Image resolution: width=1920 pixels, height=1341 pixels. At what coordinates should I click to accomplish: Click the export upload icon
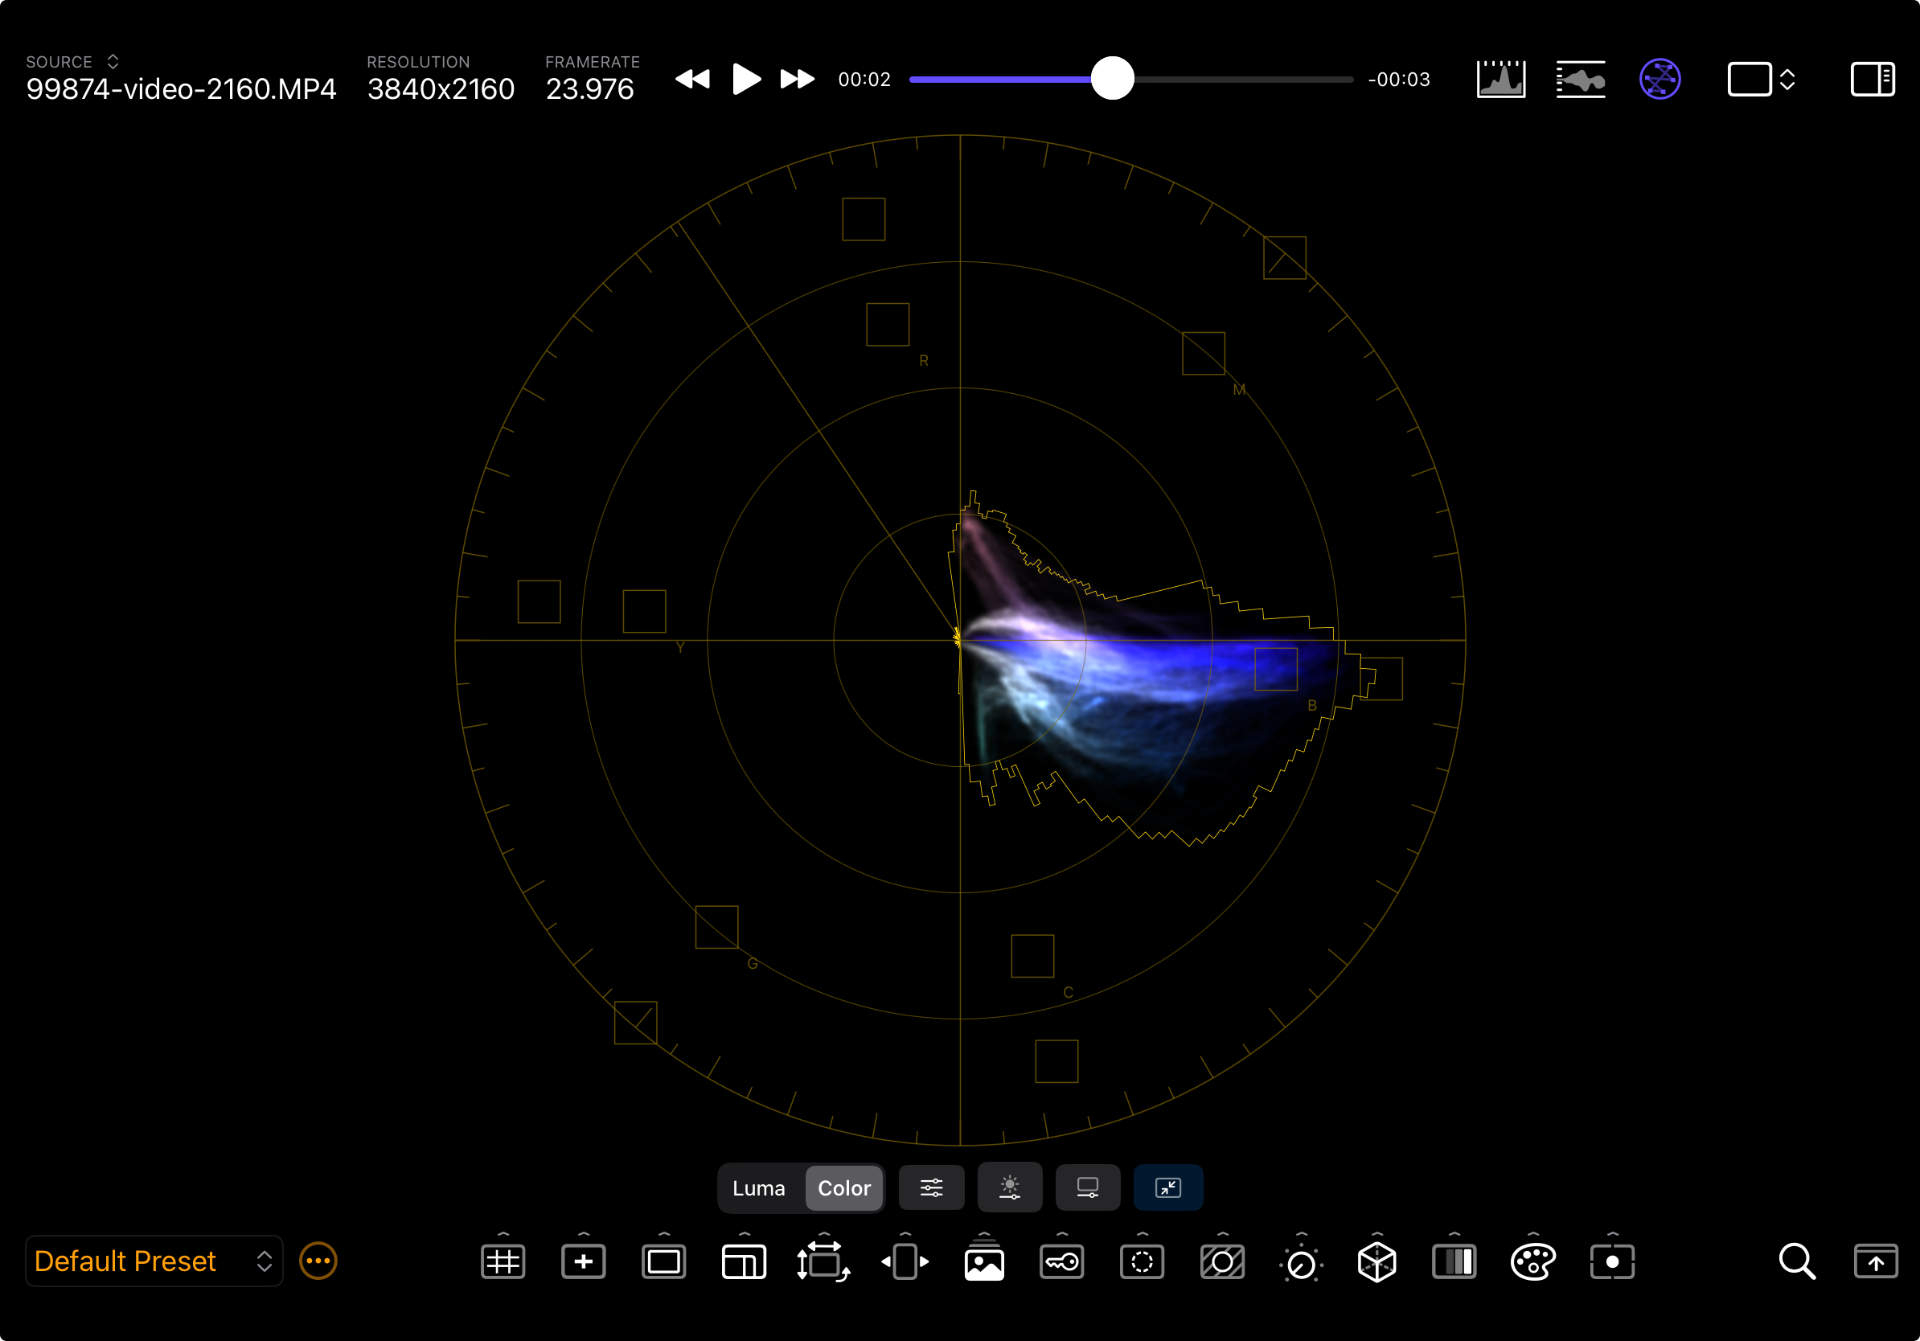pos(1875,1262)
